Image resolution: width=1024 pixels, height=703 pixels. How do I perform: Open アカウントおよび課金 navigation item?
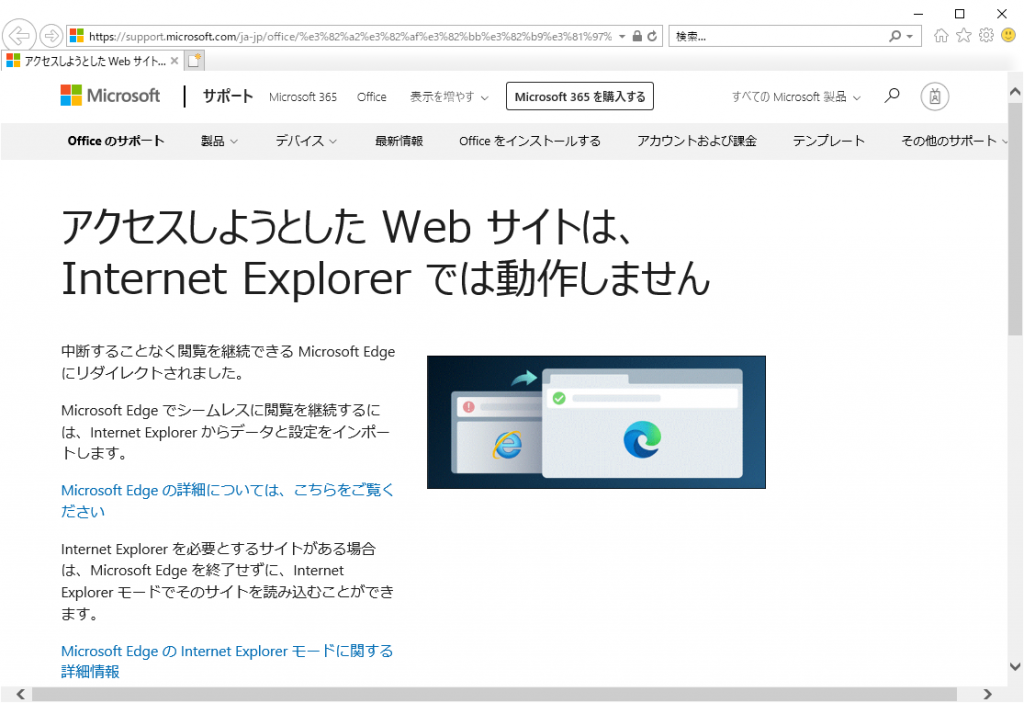pos(697,140)
